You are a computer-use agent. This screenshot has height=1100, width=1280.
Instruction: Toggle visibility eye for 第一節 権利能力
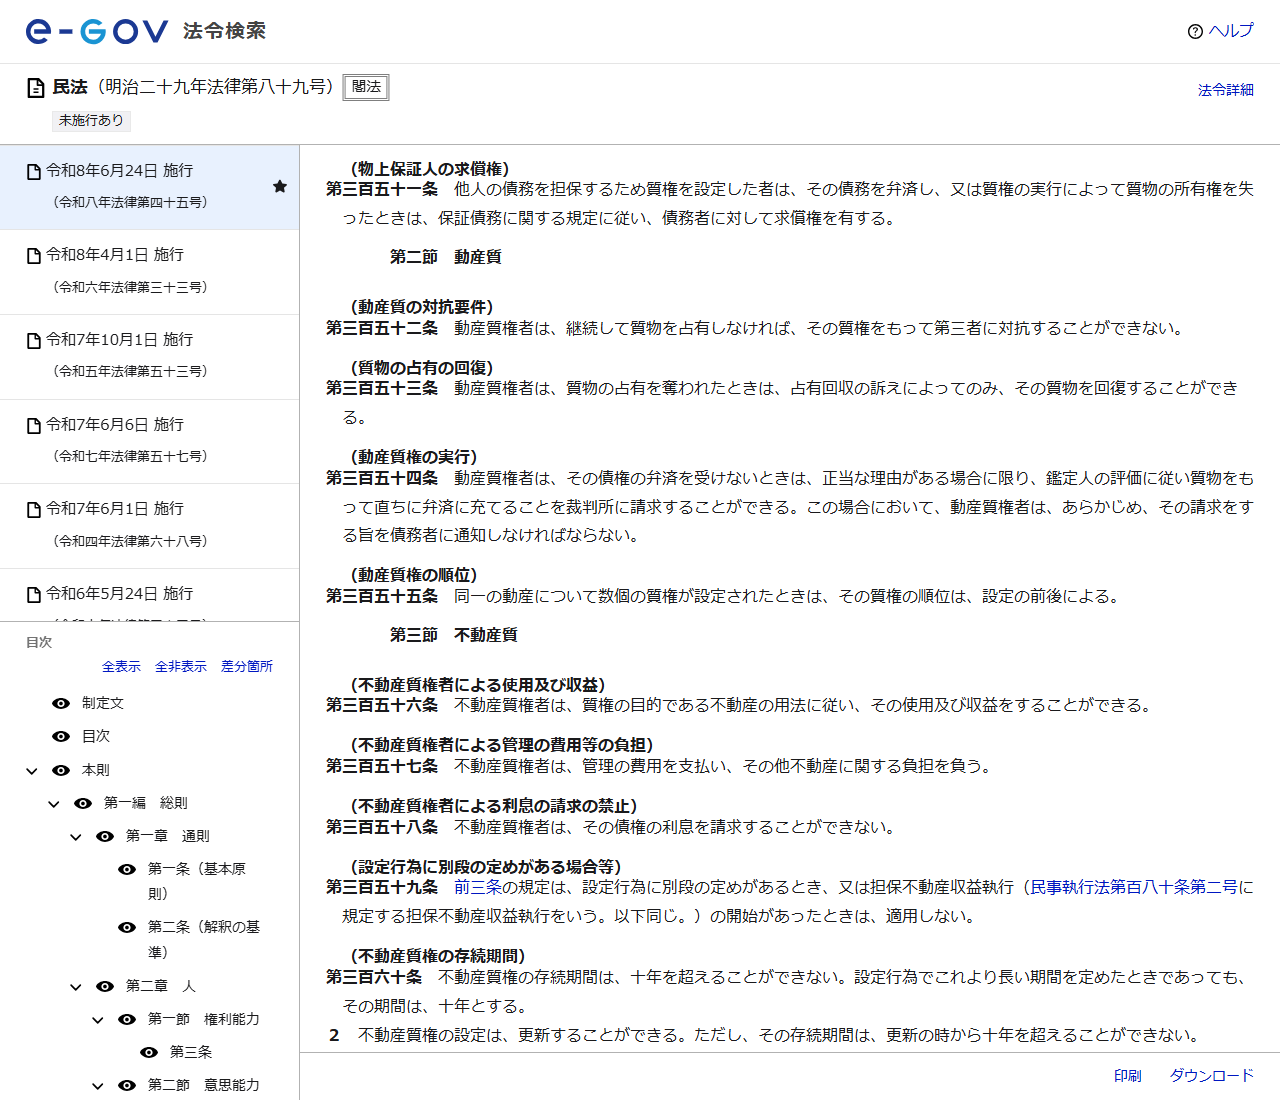pos(127,1019)
